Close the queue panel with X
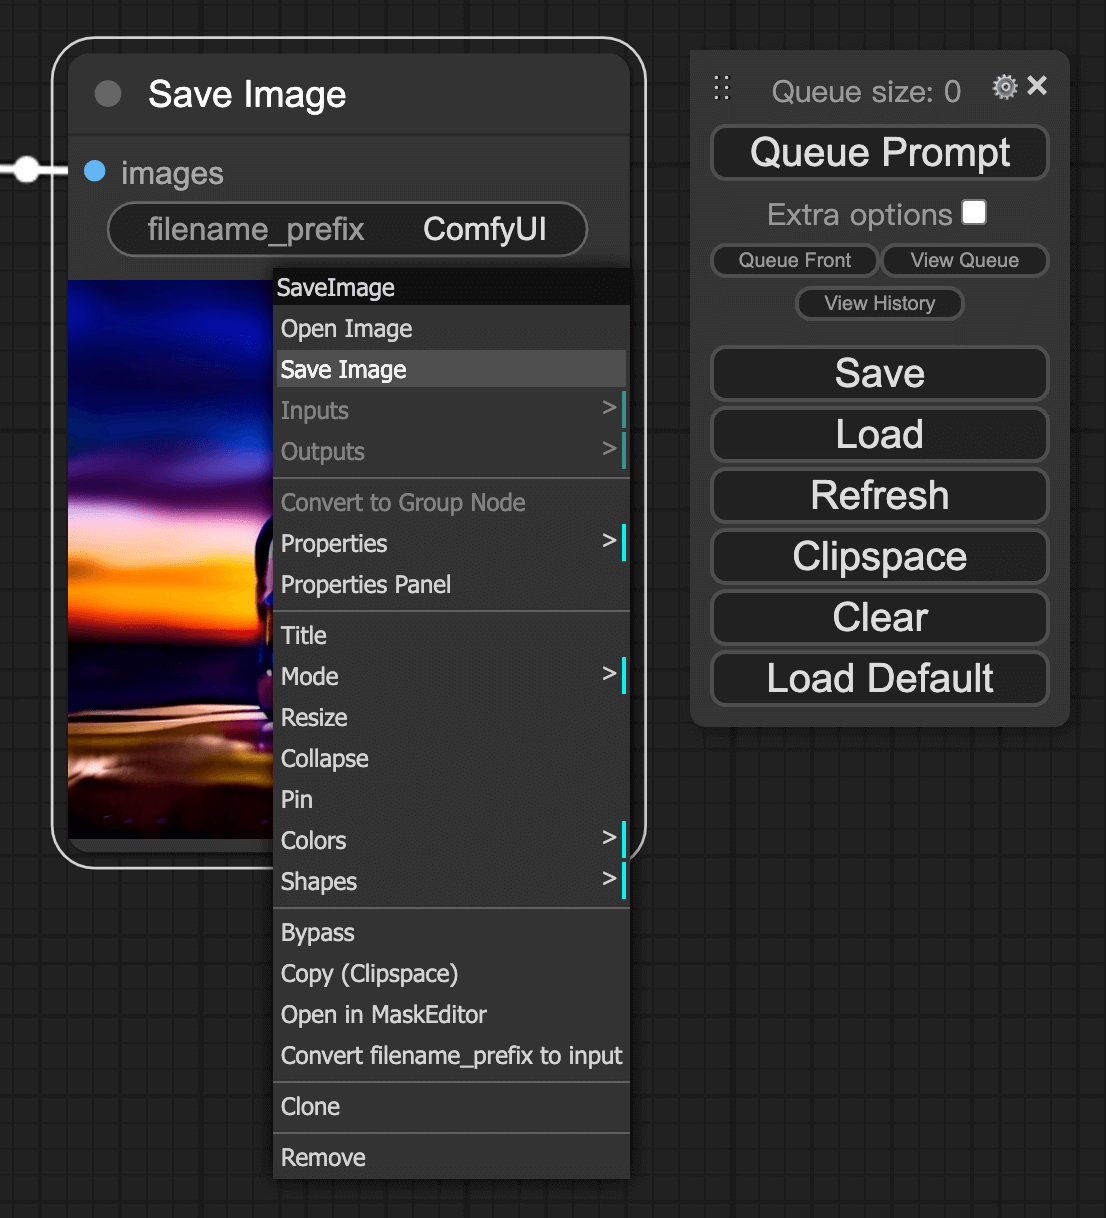This screenshot has width=1106, height=1218. coord(1037,86)
